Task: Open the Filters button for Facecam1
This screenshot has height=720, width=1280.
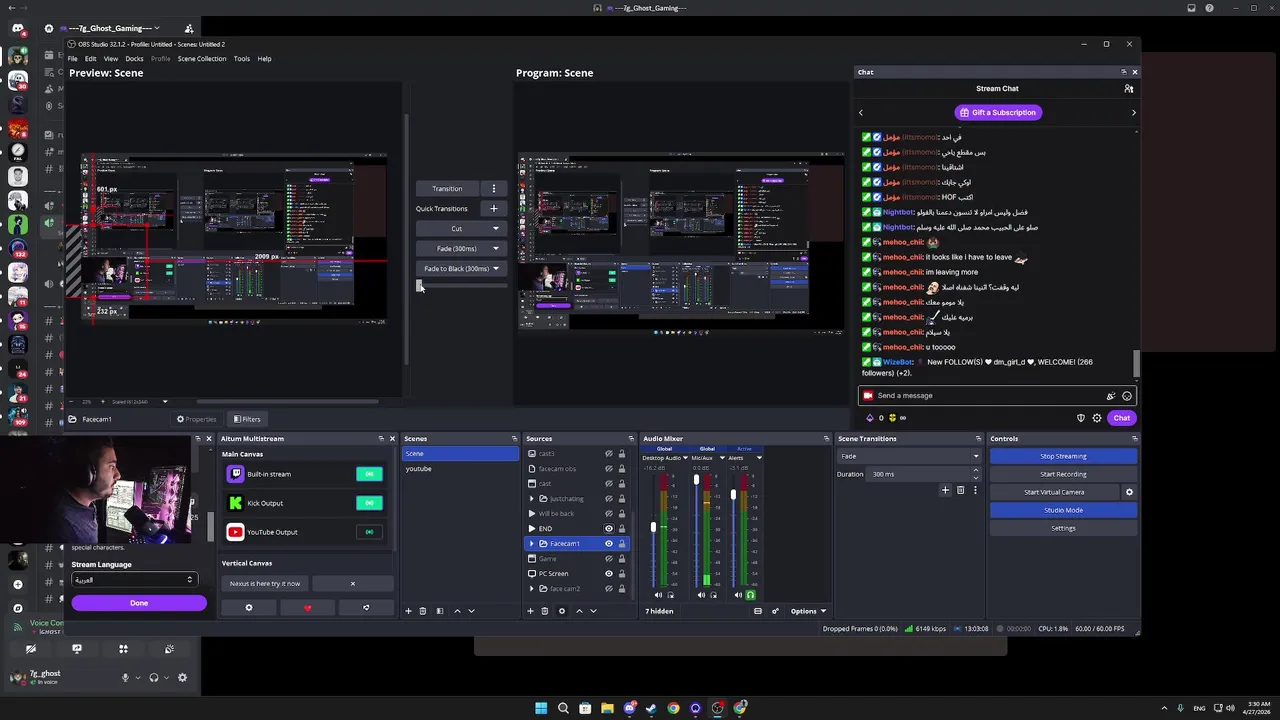Action: click(x=247, y=419)
